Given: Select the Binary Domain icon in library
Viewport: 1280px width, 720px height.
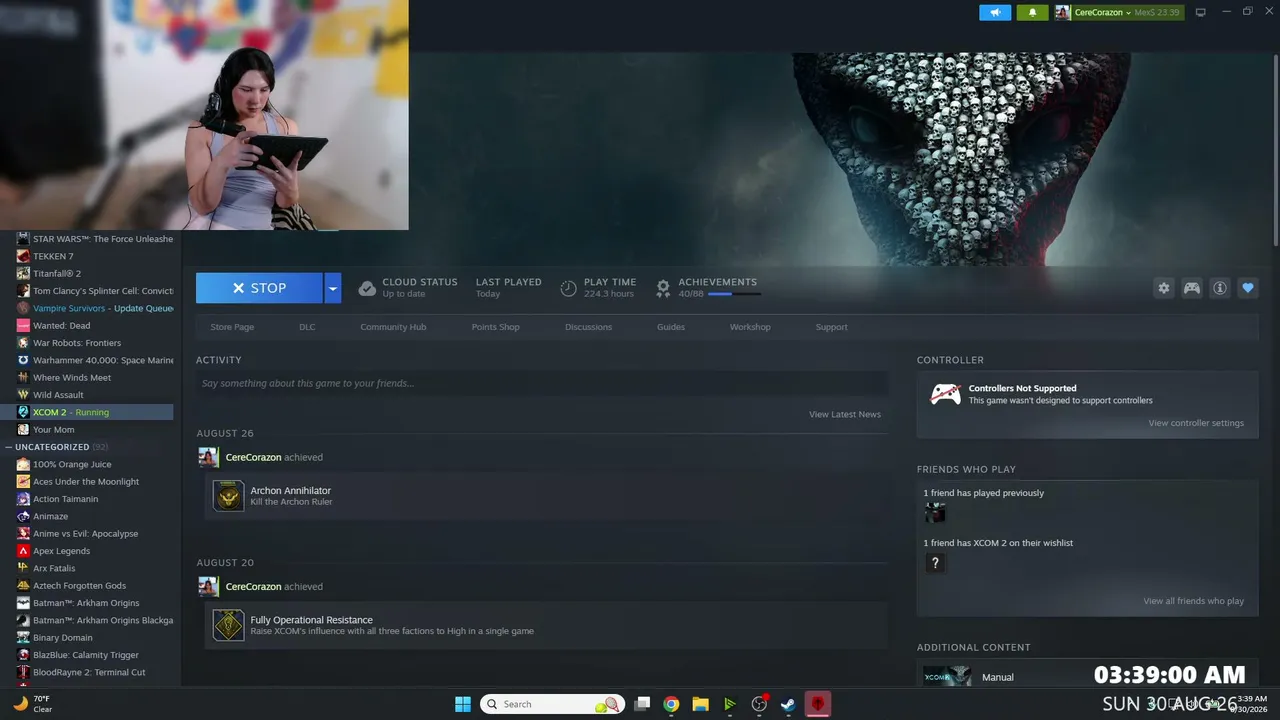Looking at the screenshot, I should pos(23,637).
